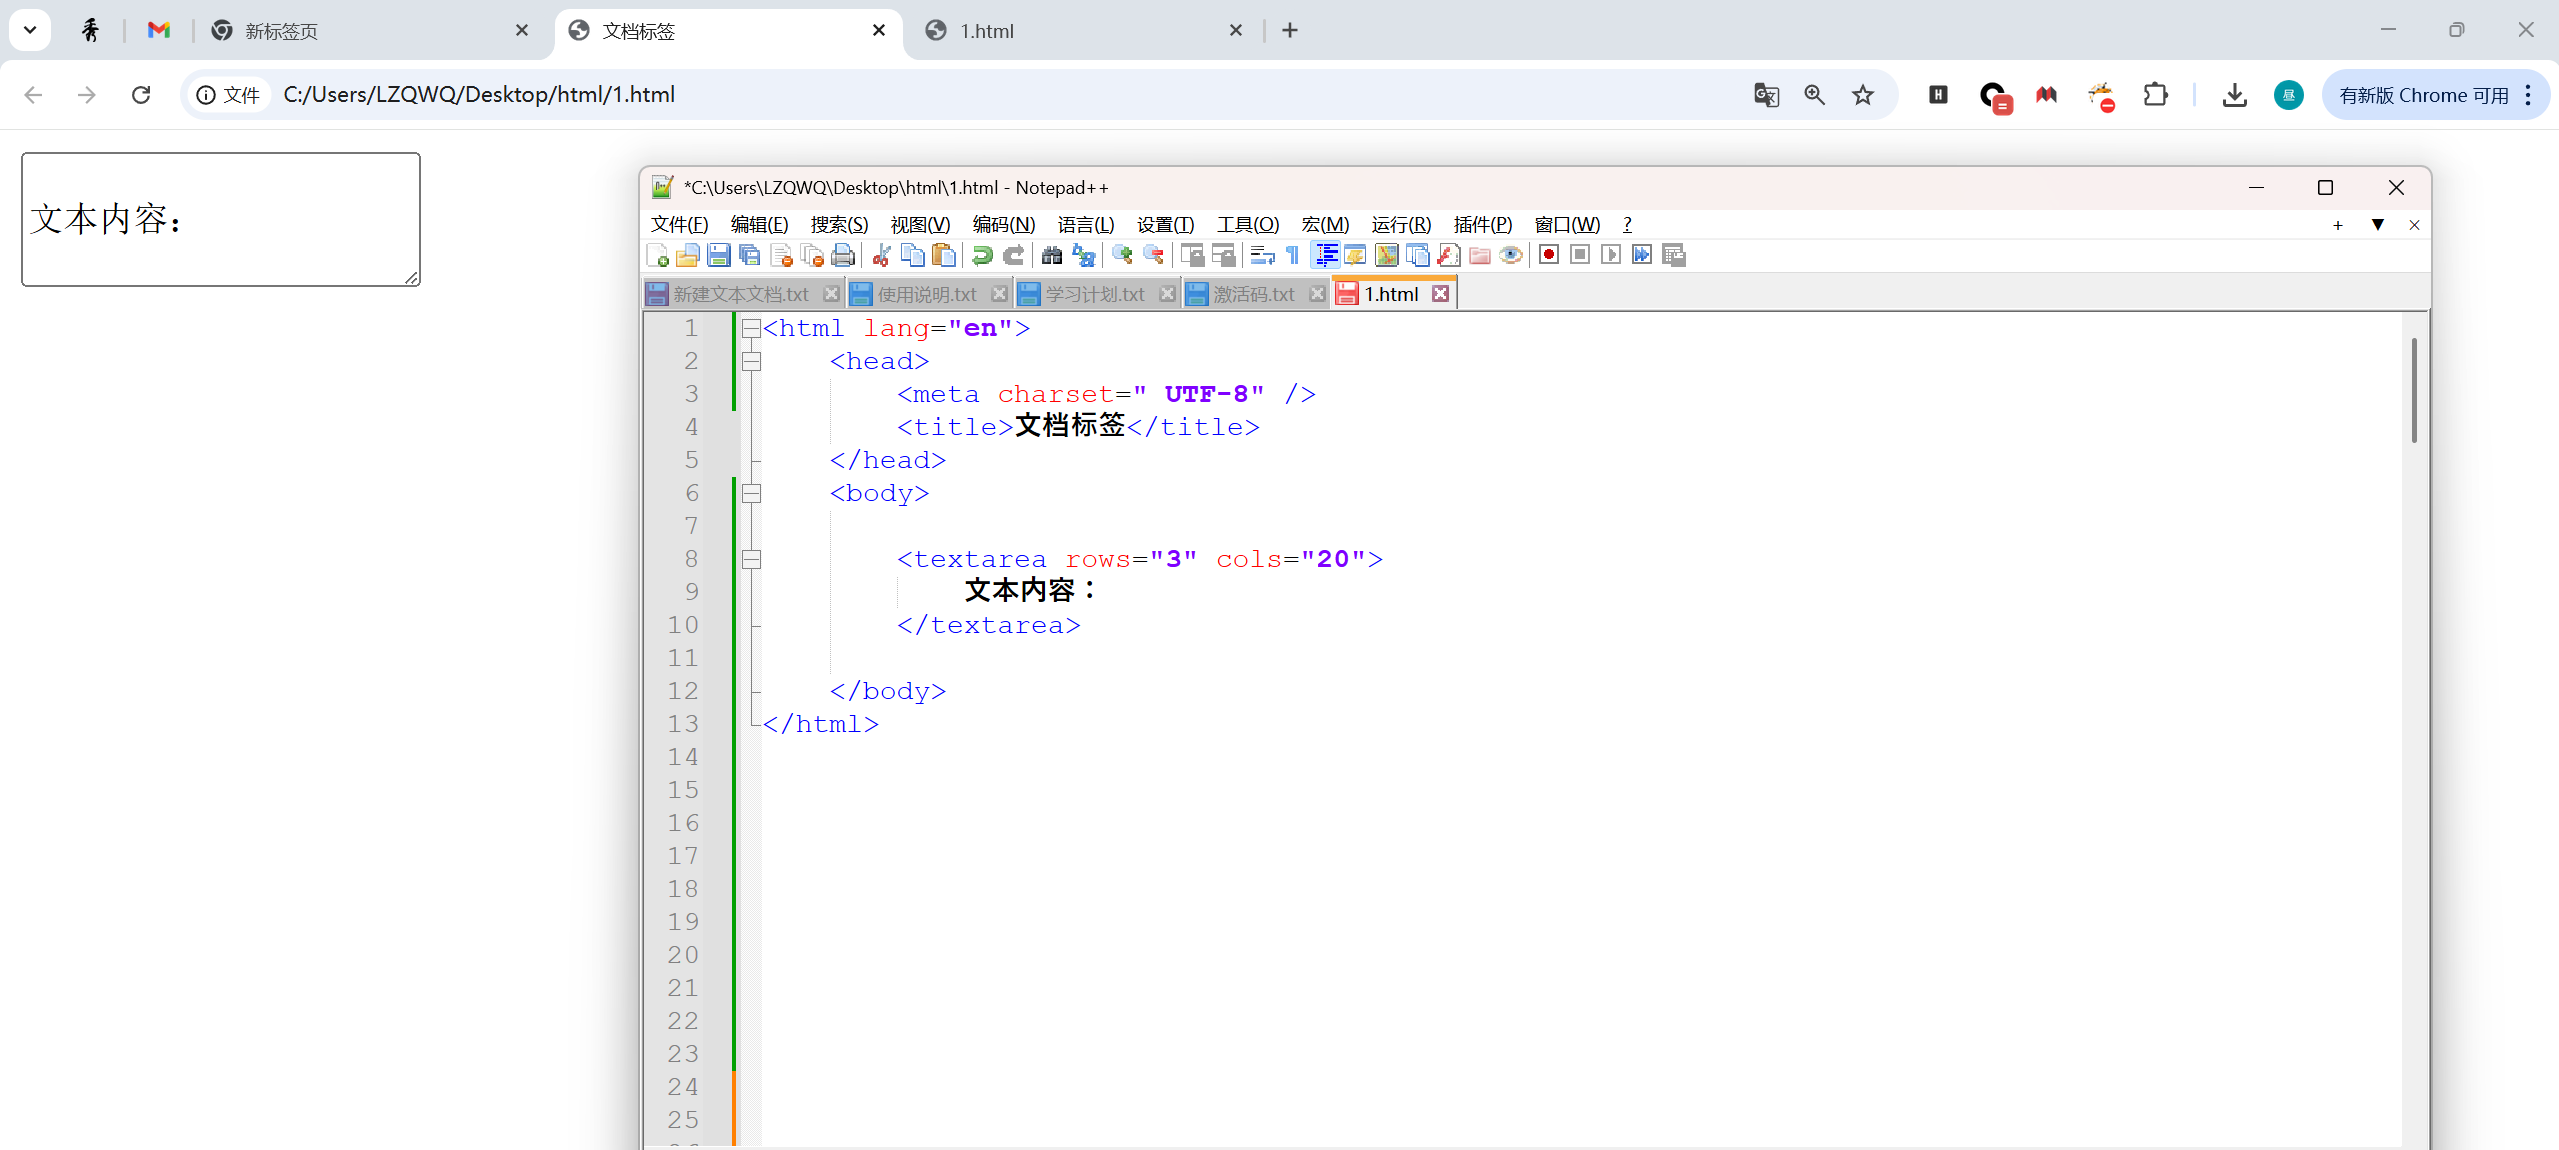Open the Chrome extensions puzzle icon
The height and width of the screenshot is (1150, 2559).
(x=2155, y=95)
